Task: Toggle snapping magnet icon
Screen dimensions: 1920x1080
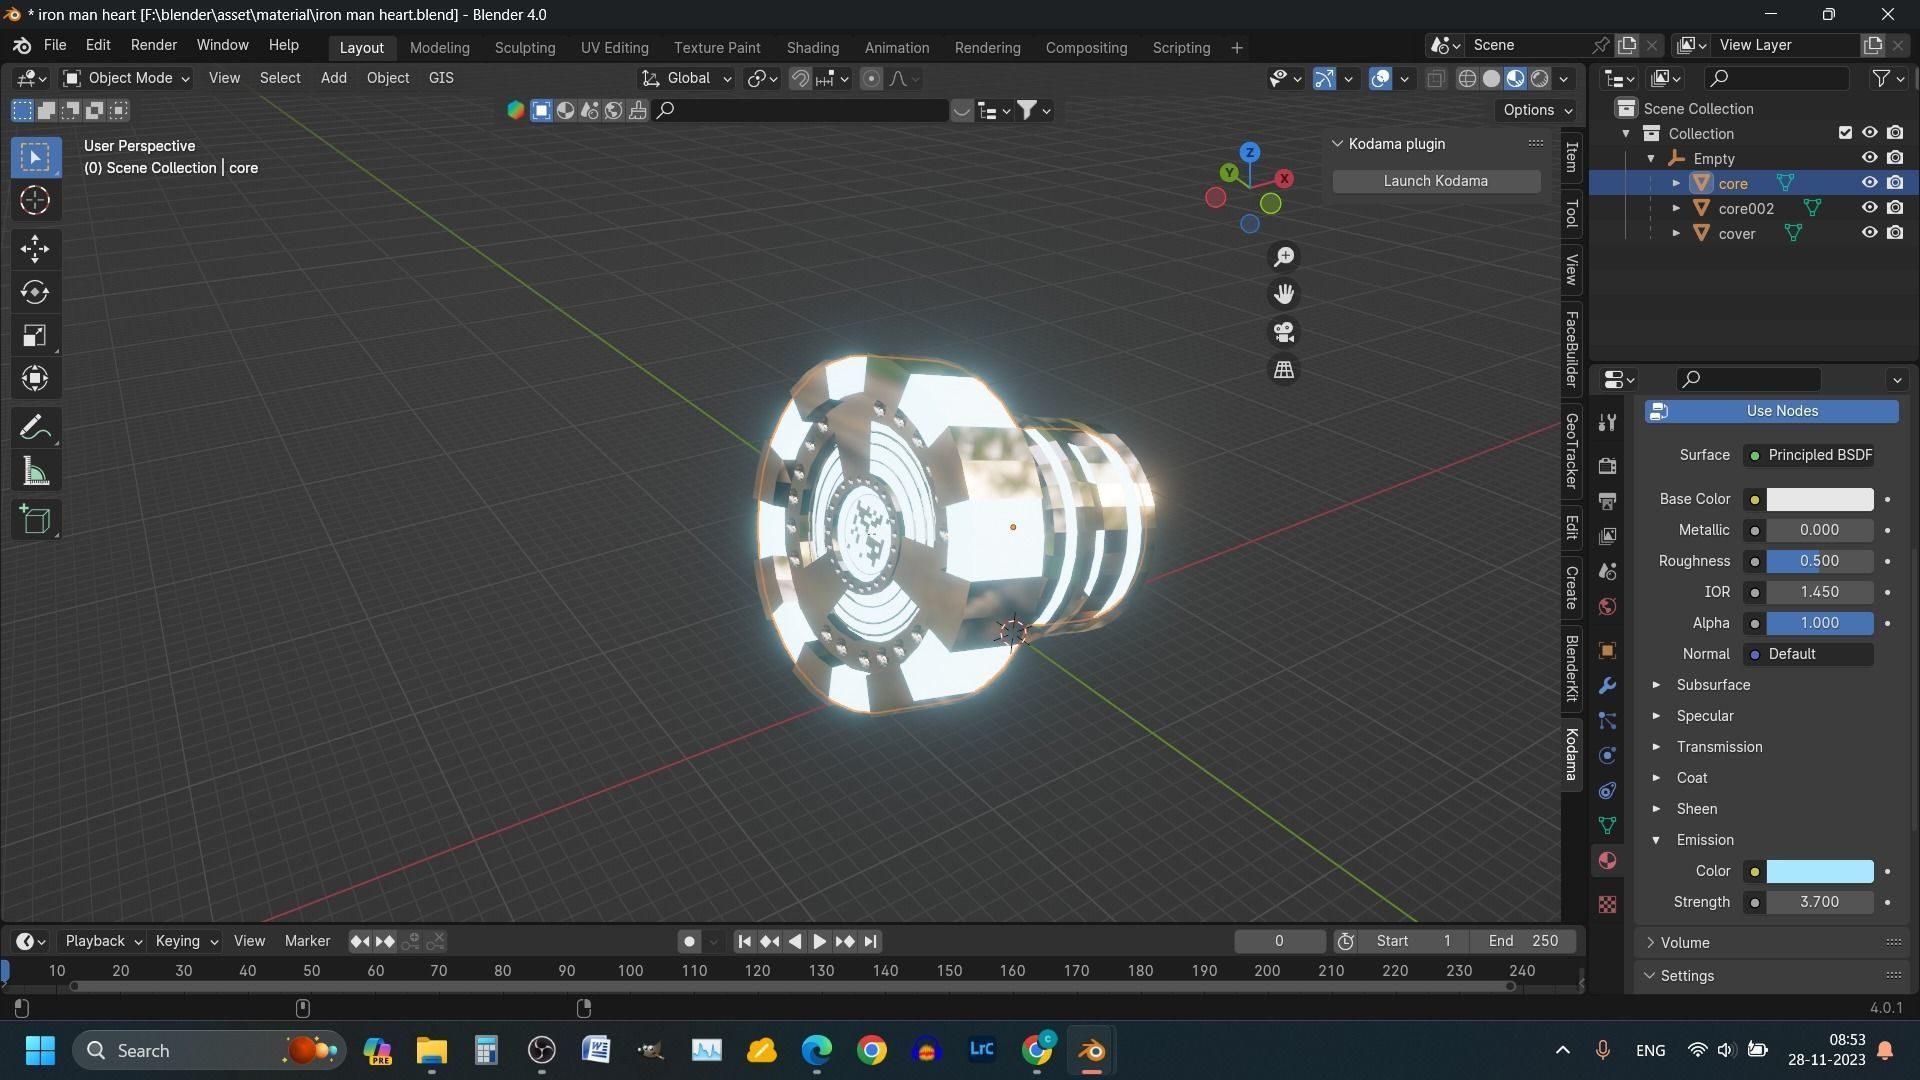Action: tap(799, 79)
